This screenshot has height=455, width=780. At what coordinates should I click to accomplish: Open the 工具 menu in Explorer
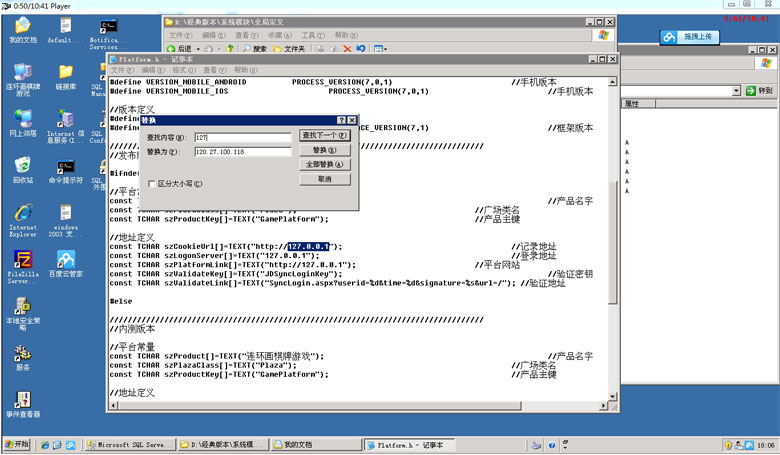pos(313,35)
